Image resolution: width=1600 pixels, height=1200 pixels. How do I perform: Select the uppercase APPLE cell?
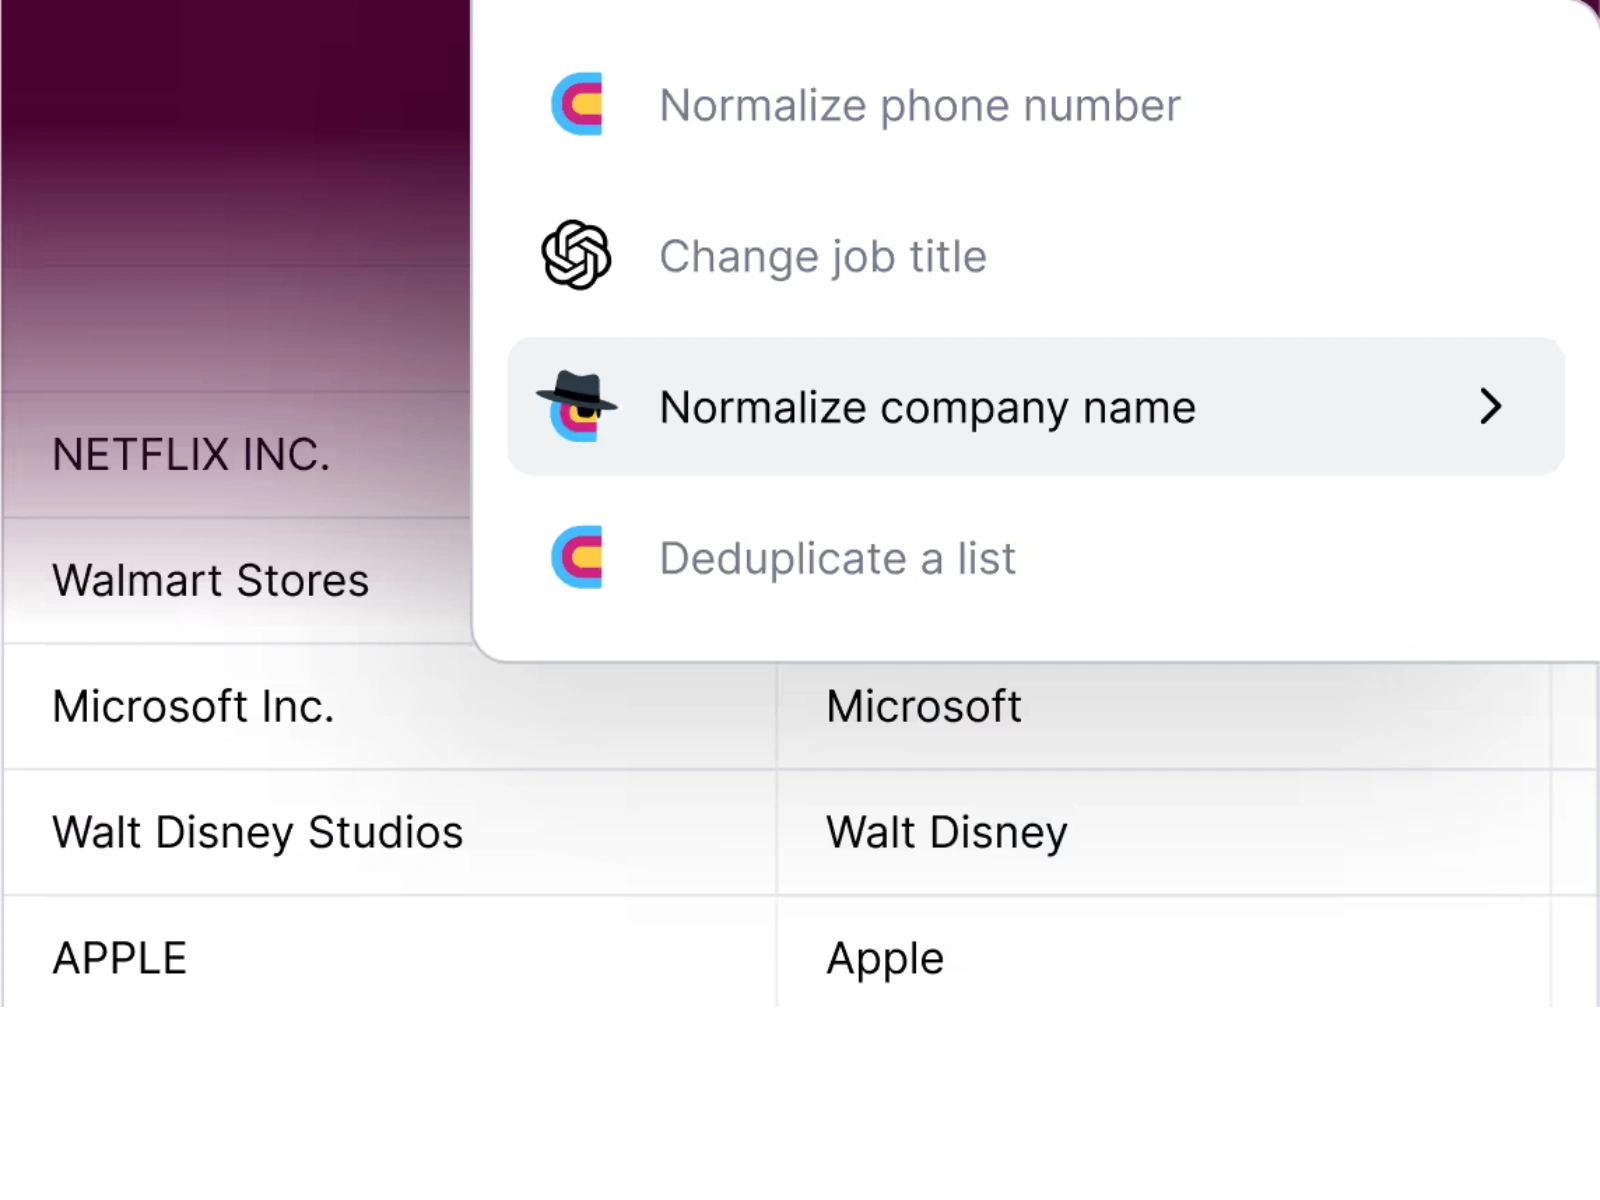[x=119, y=958]
